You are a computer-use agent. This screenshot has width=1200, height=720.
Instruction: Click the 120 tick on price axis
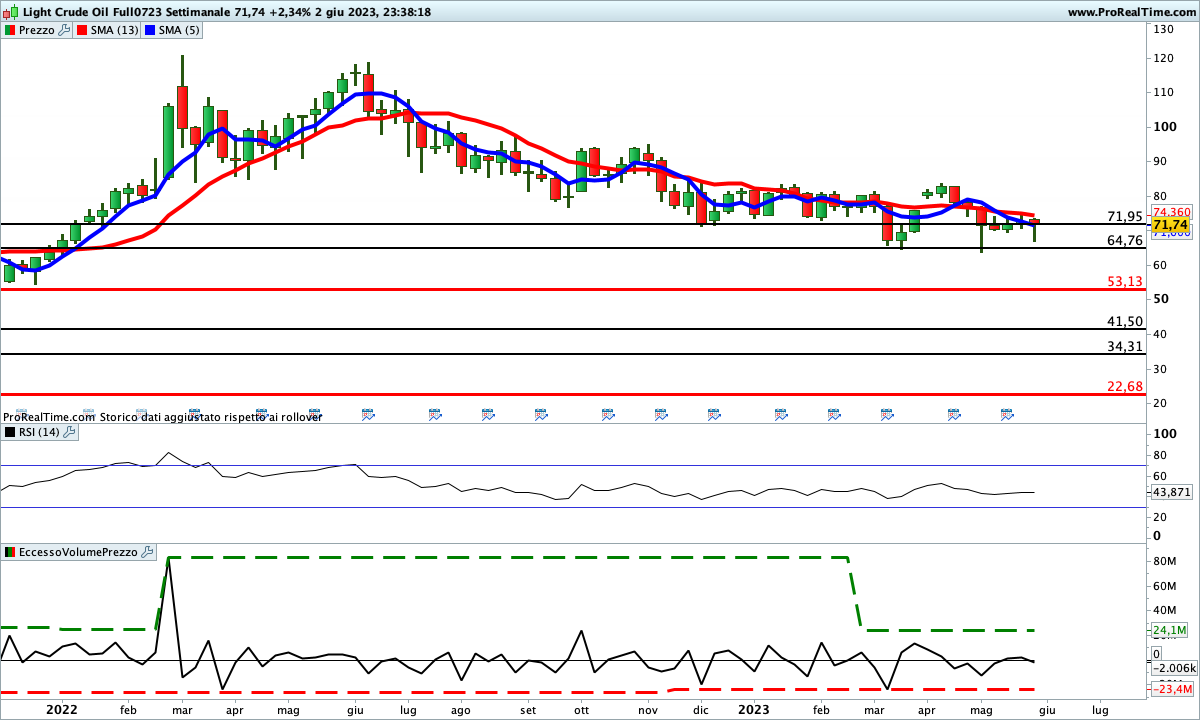(x=1163, y=58)
